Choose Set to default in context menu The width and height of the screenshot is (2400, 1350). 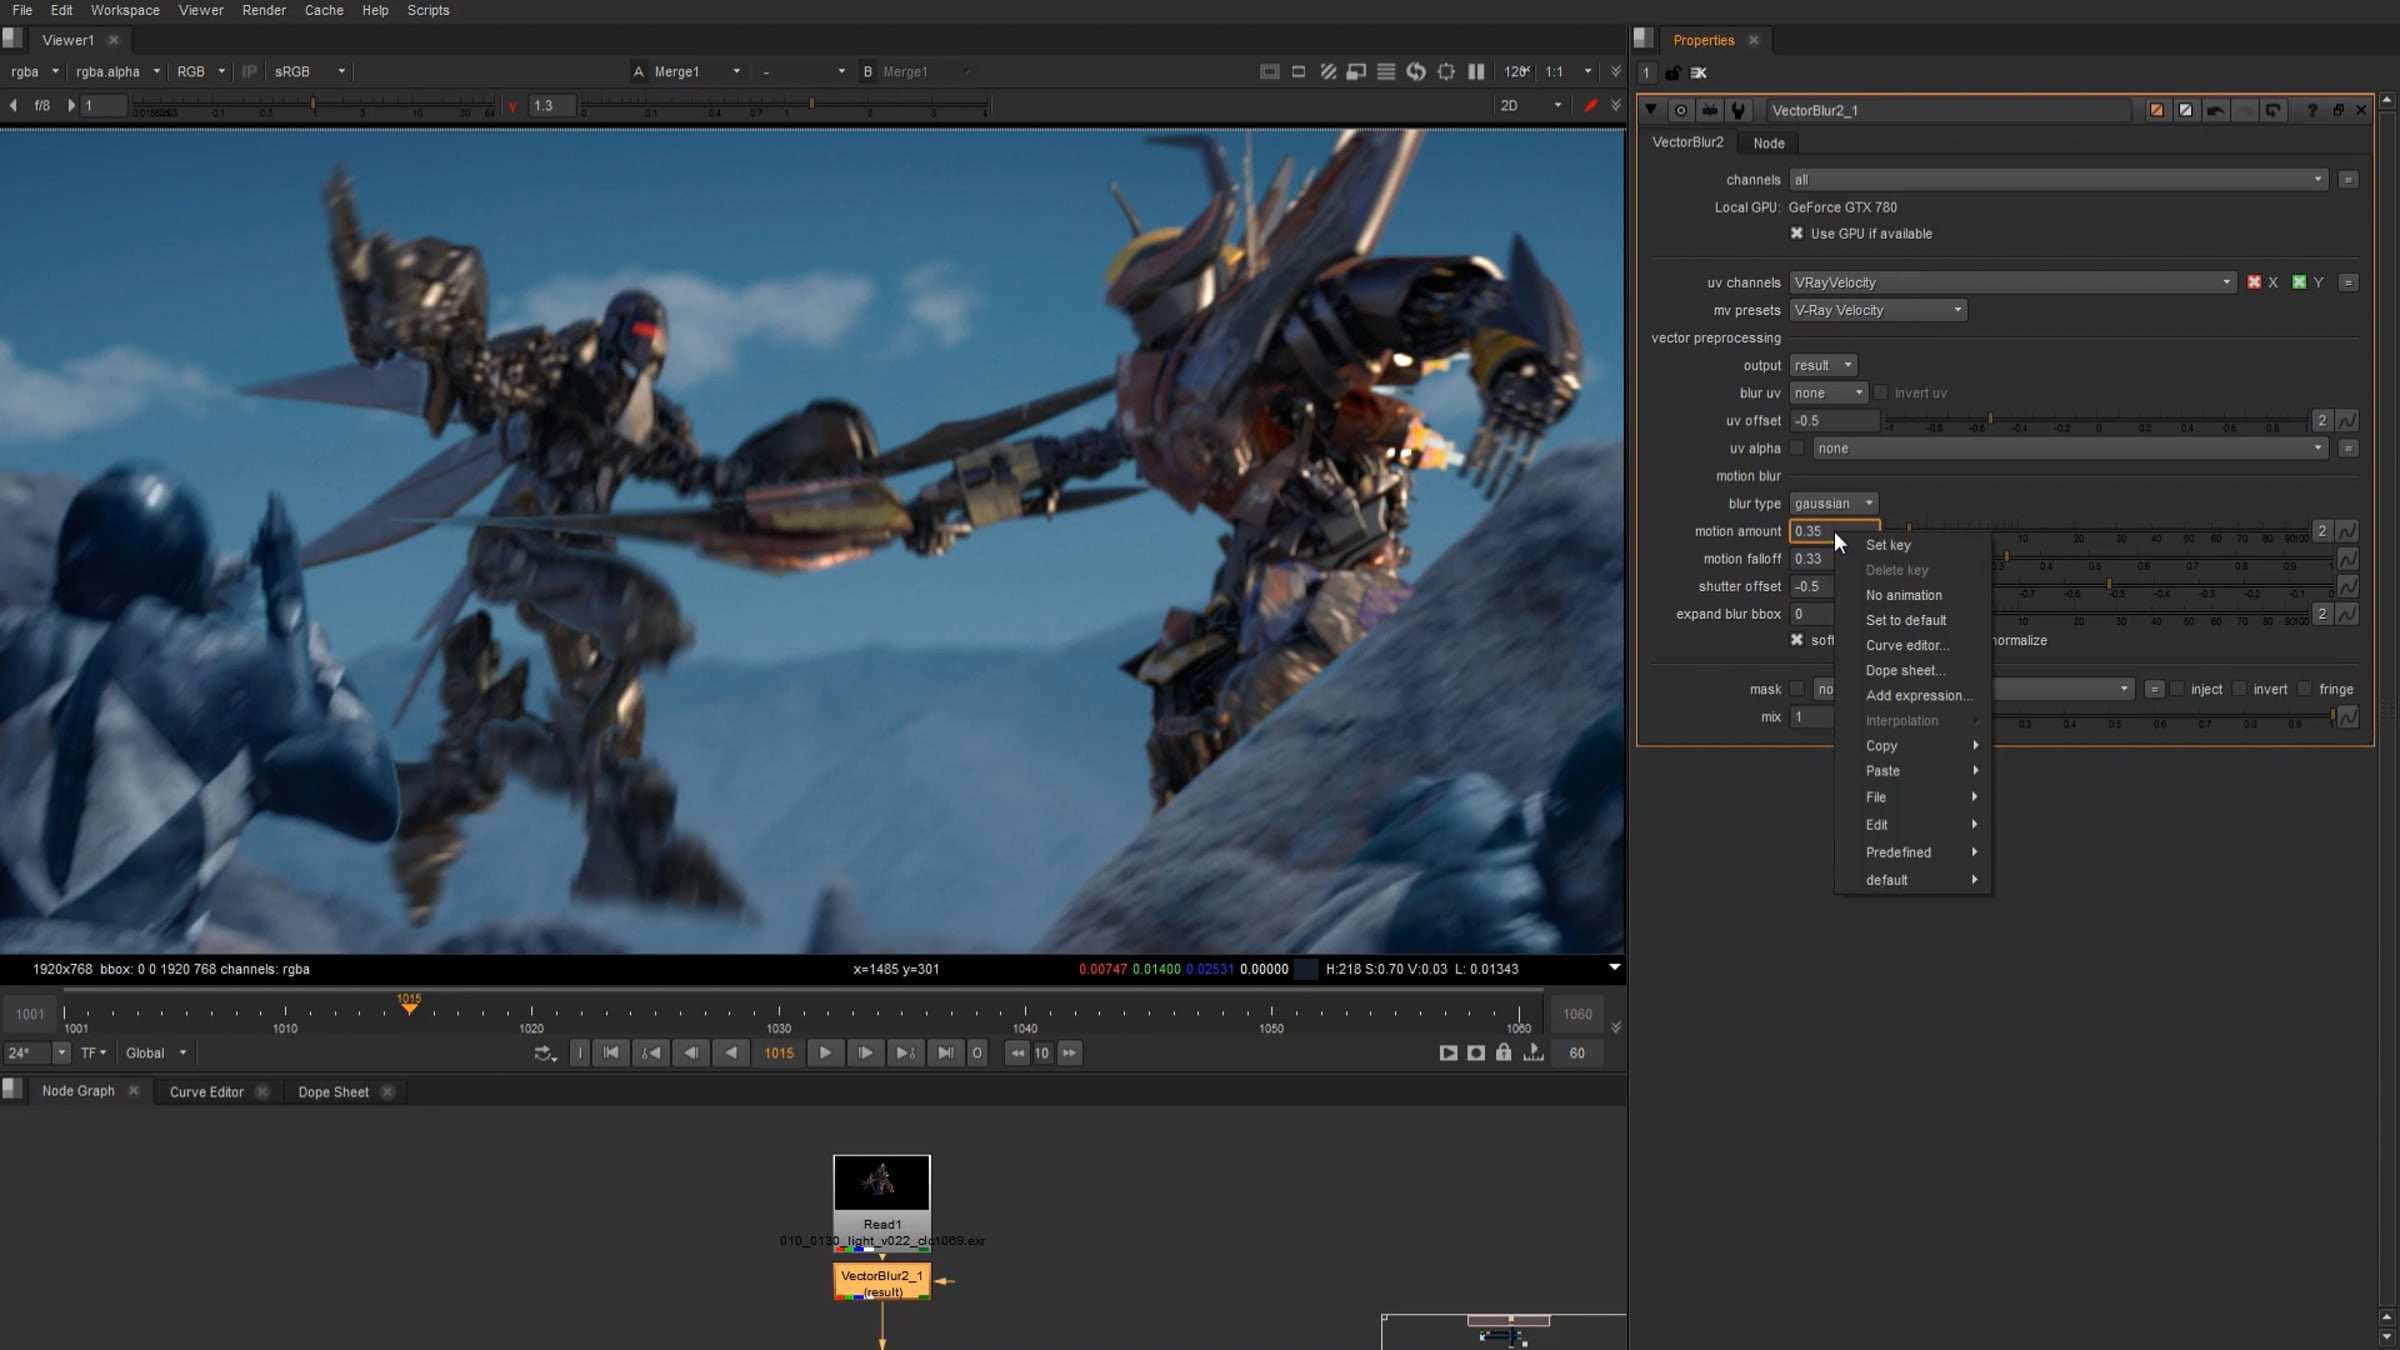point(1906,620)
